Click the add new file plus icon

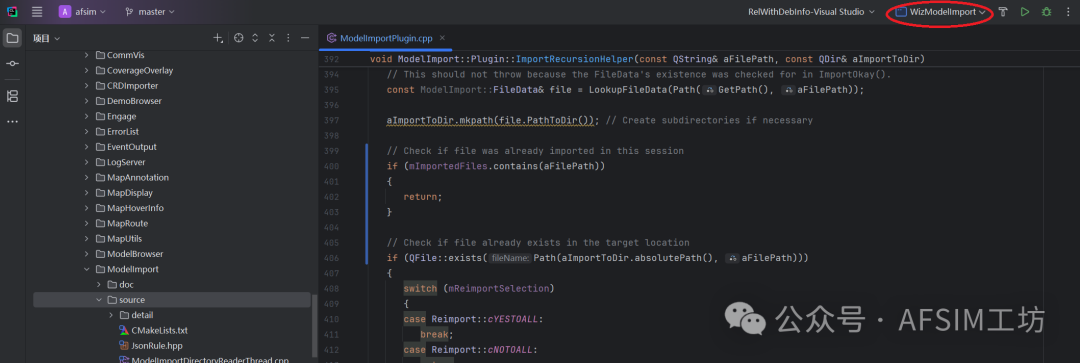(218, 38)
